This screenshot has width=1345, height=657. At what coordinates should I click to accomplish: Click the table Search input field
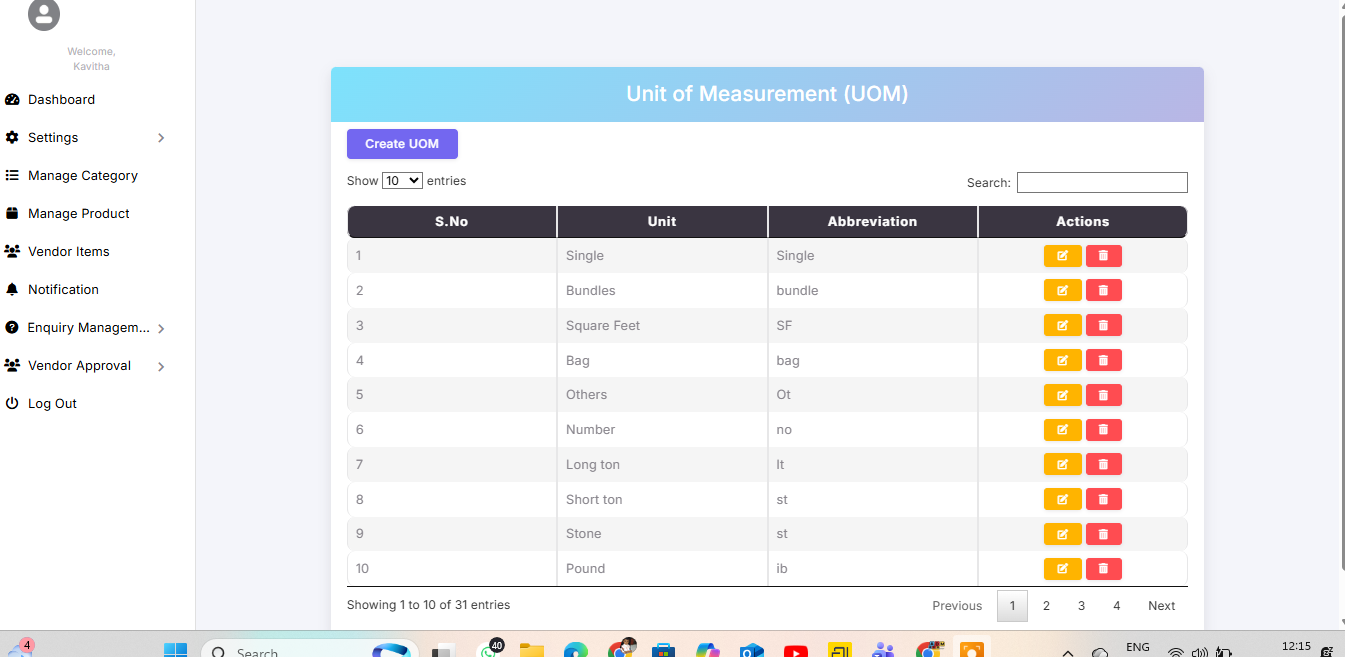pos(1102,183)
